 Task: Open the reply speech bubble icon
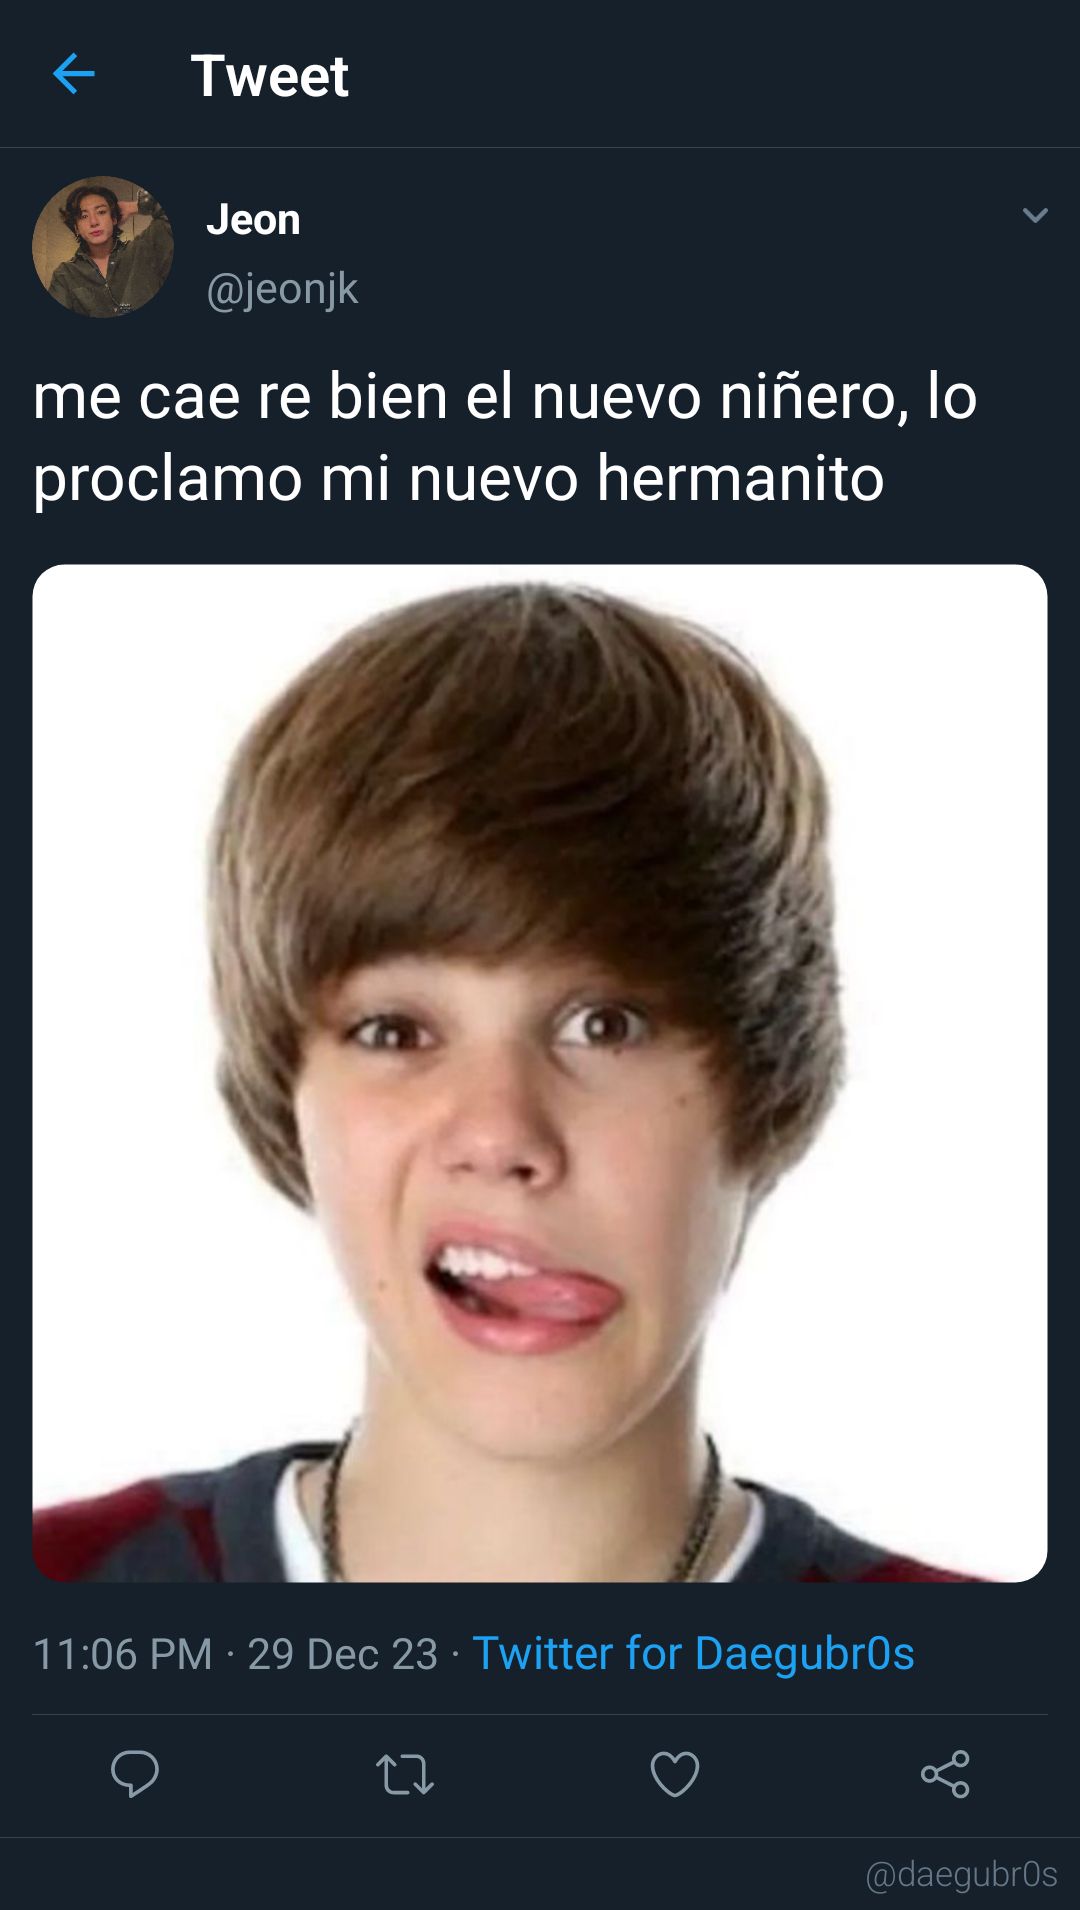pyautogui.click(x=135, y=1774)
